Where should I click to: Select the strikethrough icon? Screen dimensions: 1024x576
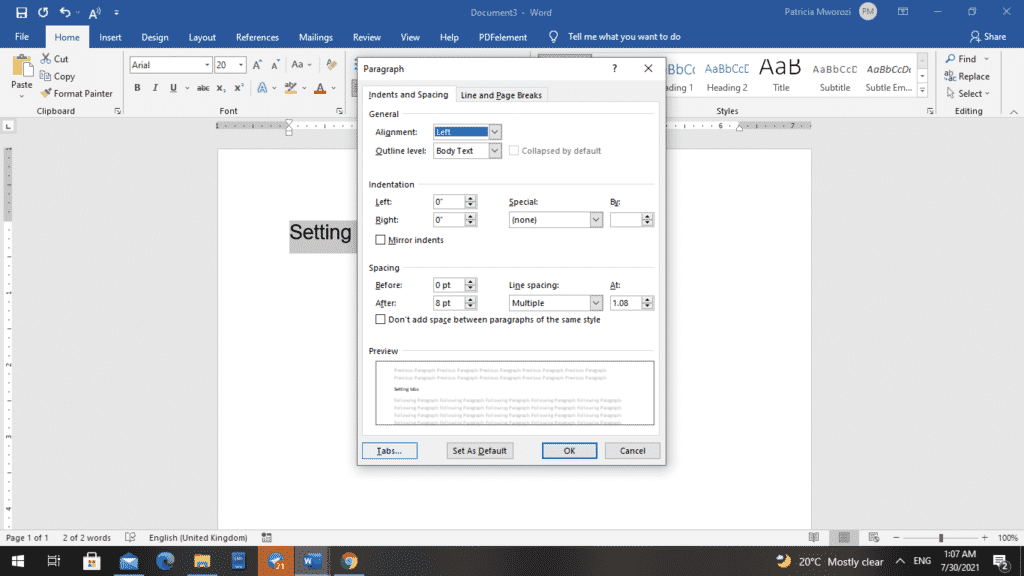[x=203, y=88]
